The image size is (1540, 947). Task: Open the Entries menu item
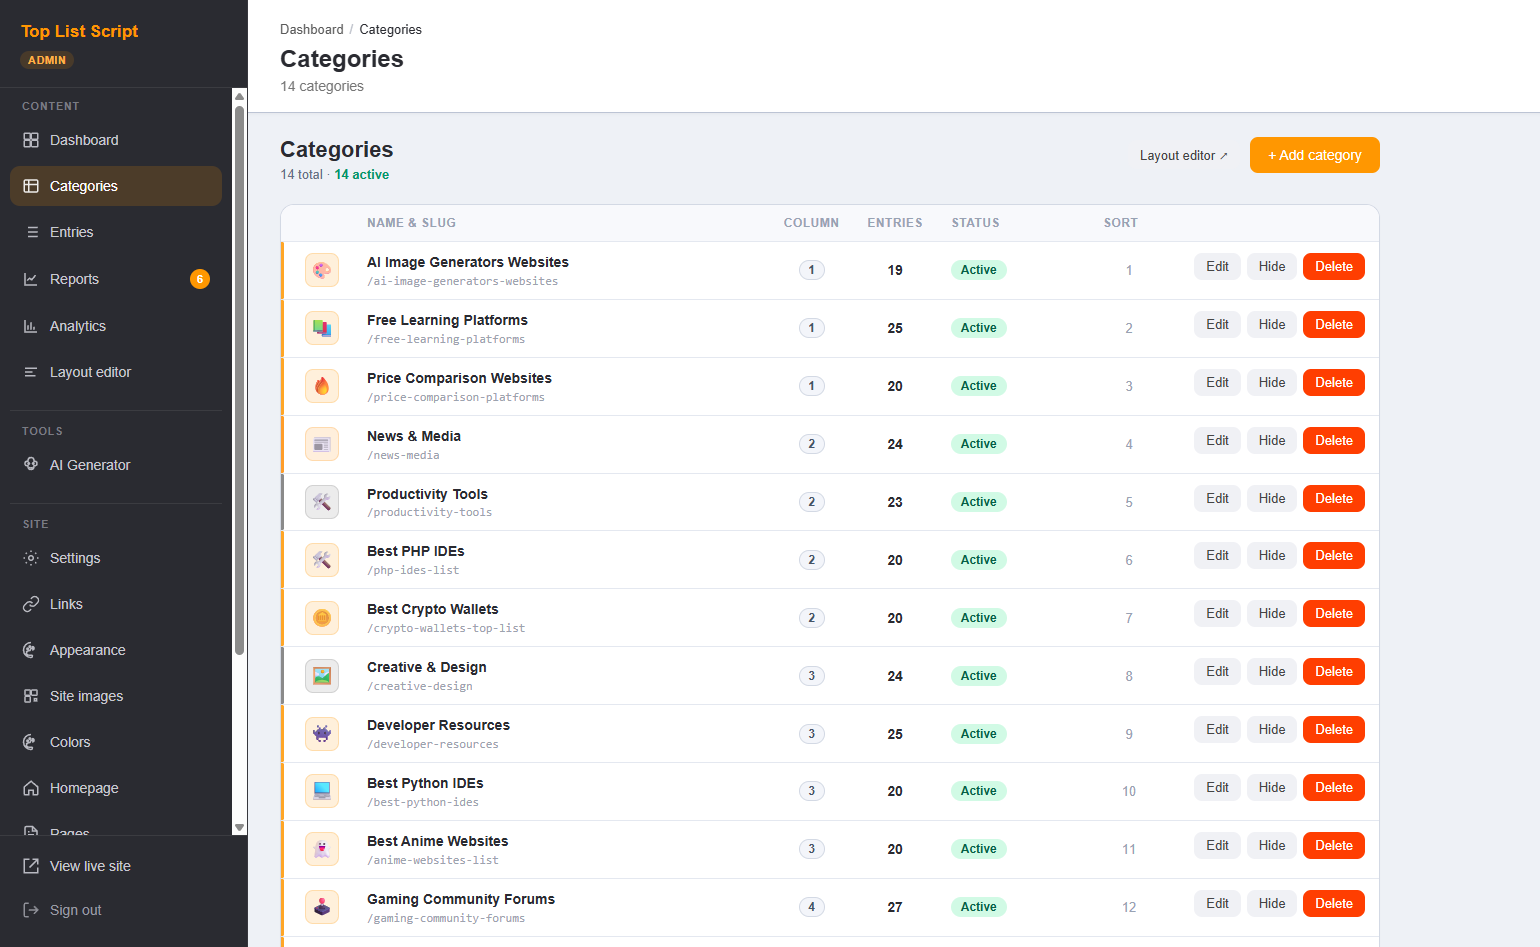click(x=116, y=232)
